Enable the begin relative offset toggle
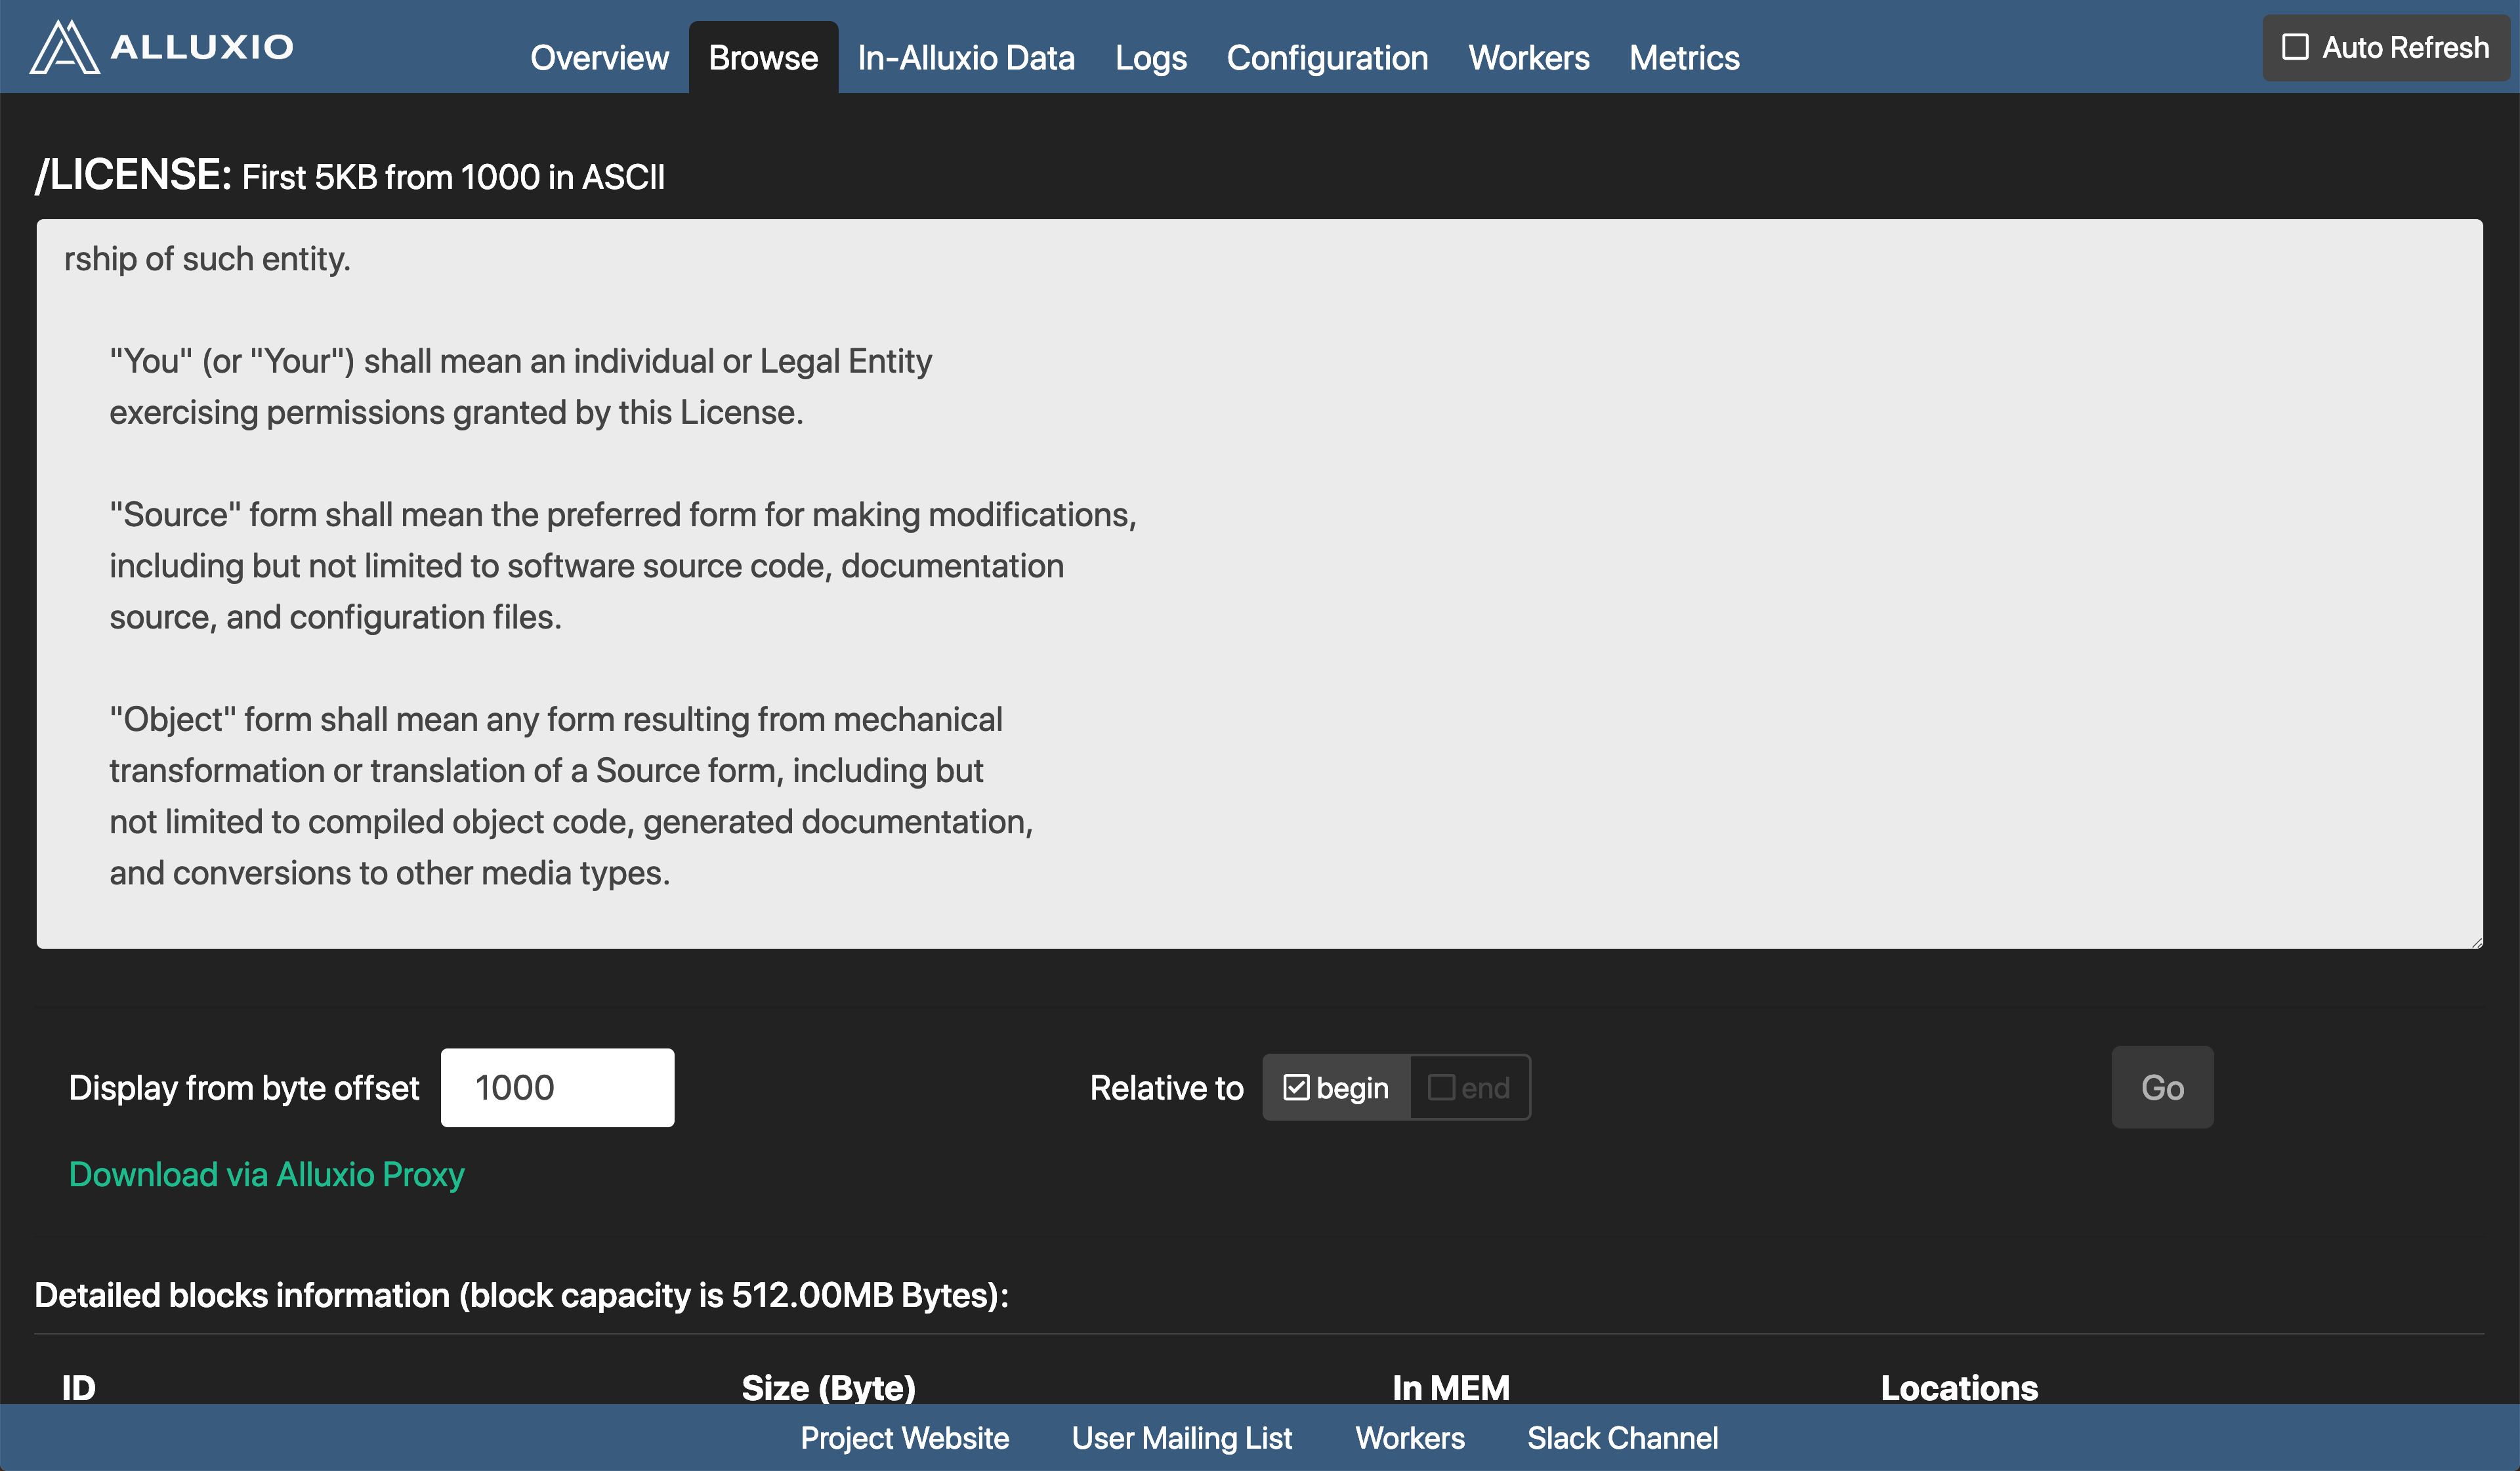Screen dimensions: 2520x1471 [x=1334, y=1086]
